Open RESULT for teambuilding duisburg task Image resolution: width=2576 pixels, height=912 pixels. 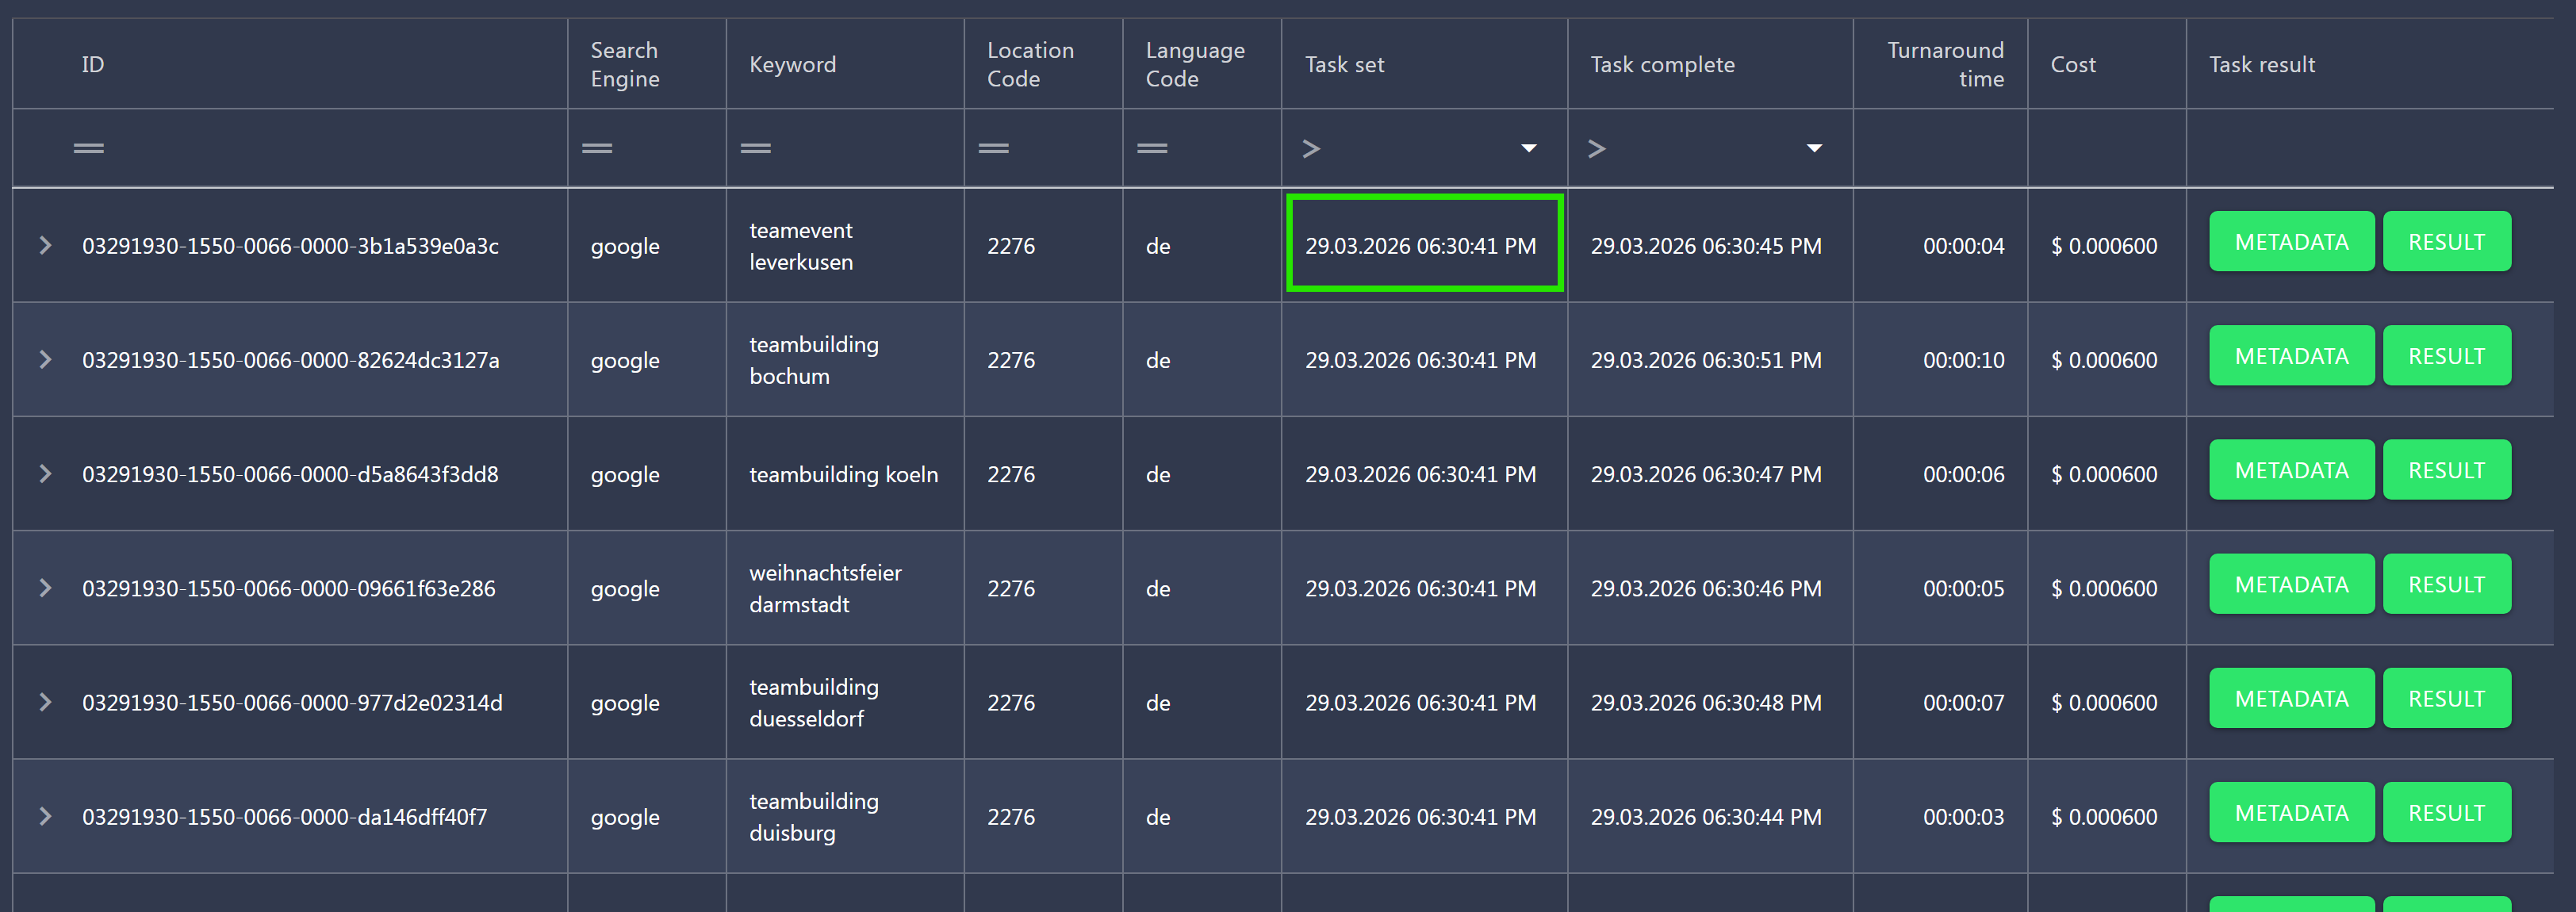(2445, 812)
